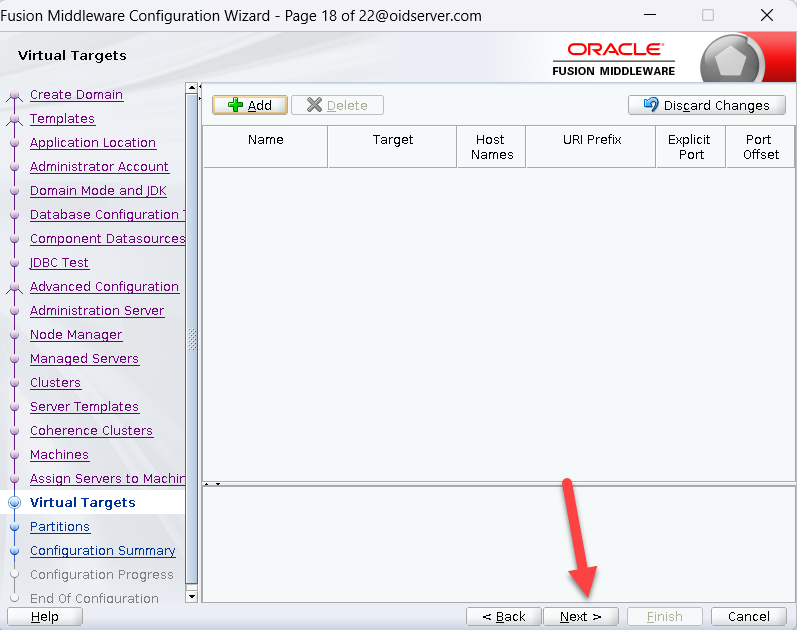797x630 pixels.
Task: Click the Add button with plus icon
Action: [x=249, y=105]
